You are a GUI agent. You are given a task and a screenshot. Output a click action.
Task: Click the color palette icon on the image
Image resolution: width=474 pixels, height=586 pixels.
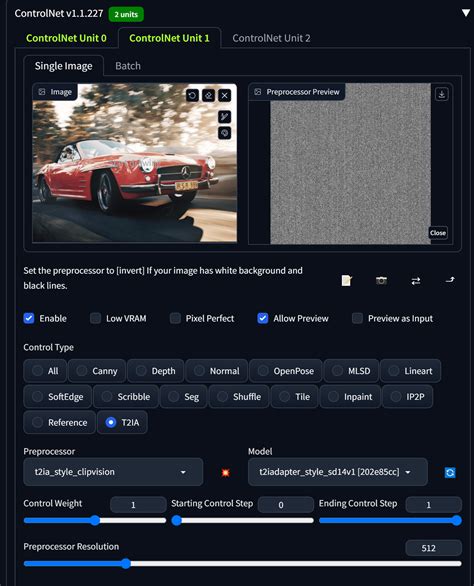224,133
